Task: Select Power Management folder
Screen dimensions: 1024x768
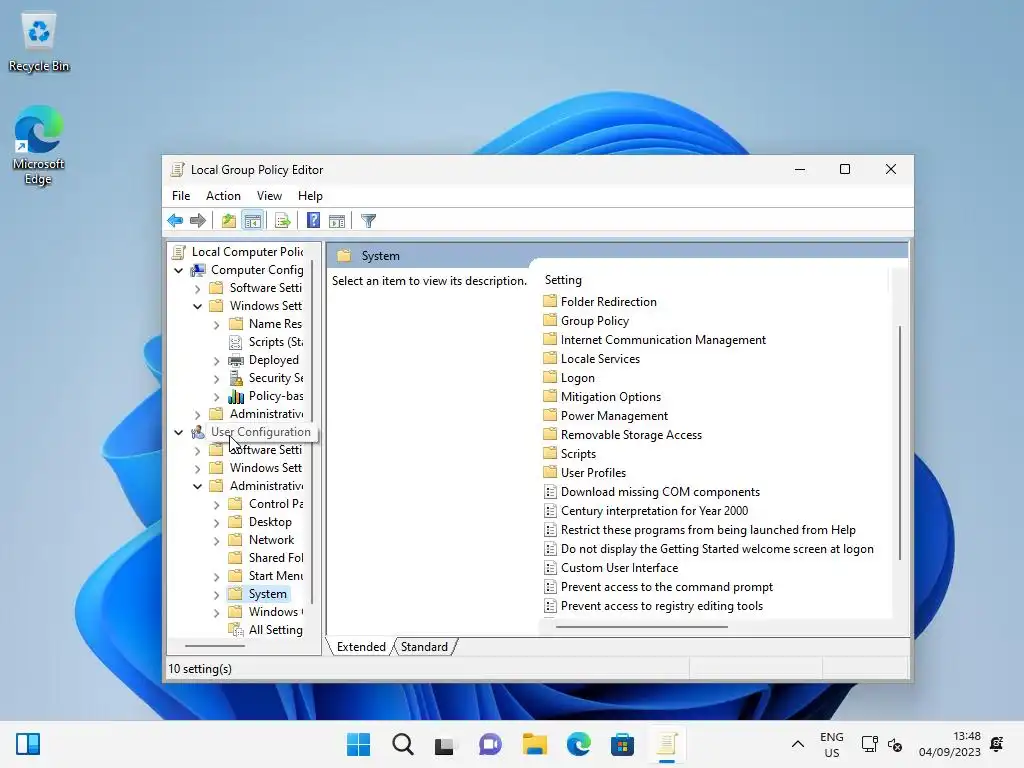Action: [x=606, y=415]
